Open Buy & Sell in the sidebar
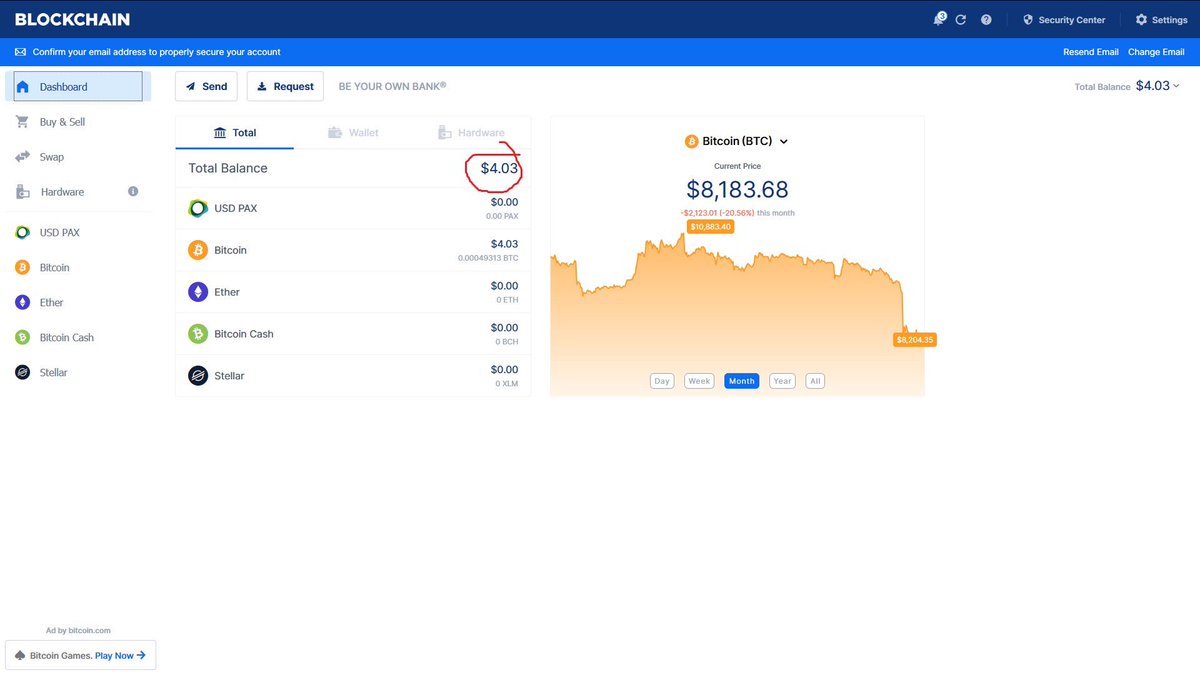This screenshot has width=1200, height=675. 62,122
